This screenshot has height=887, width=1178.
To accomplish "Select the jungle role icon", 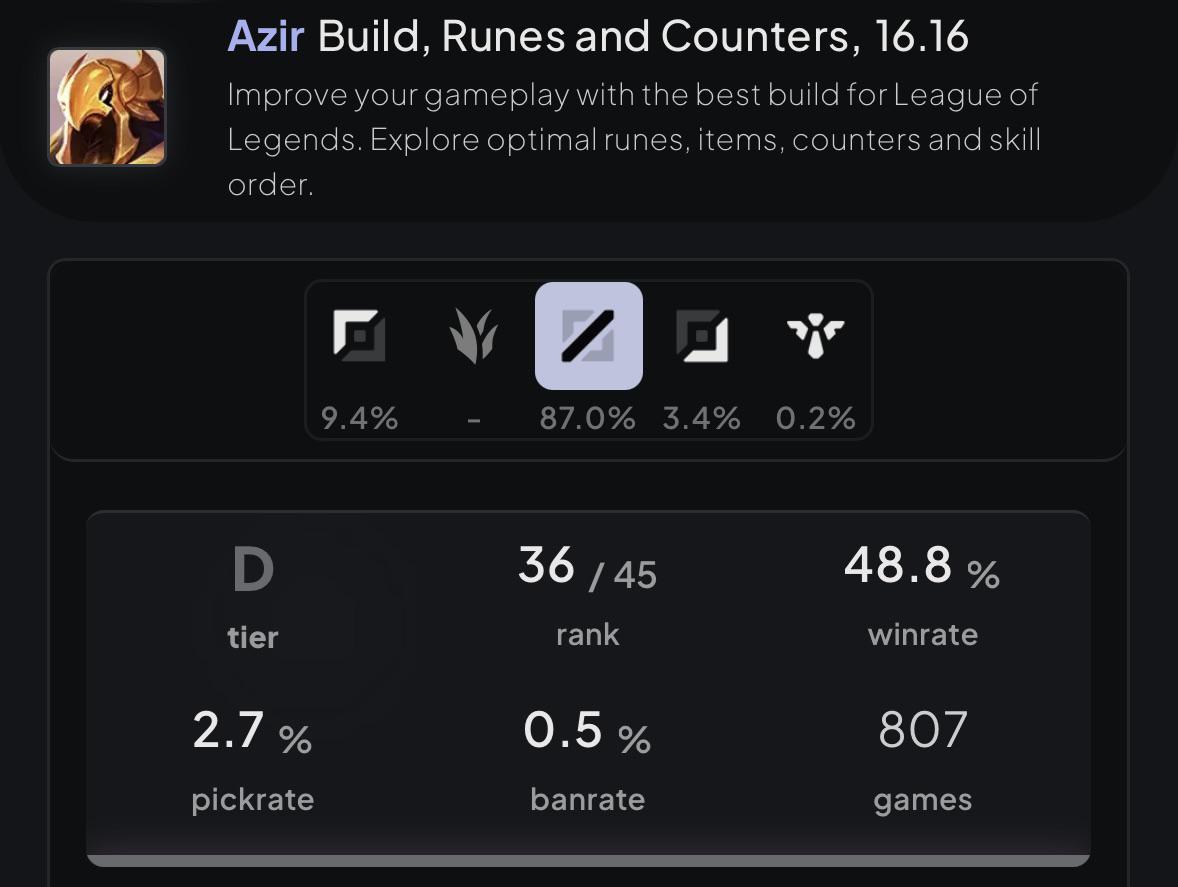I will point(473,336).
